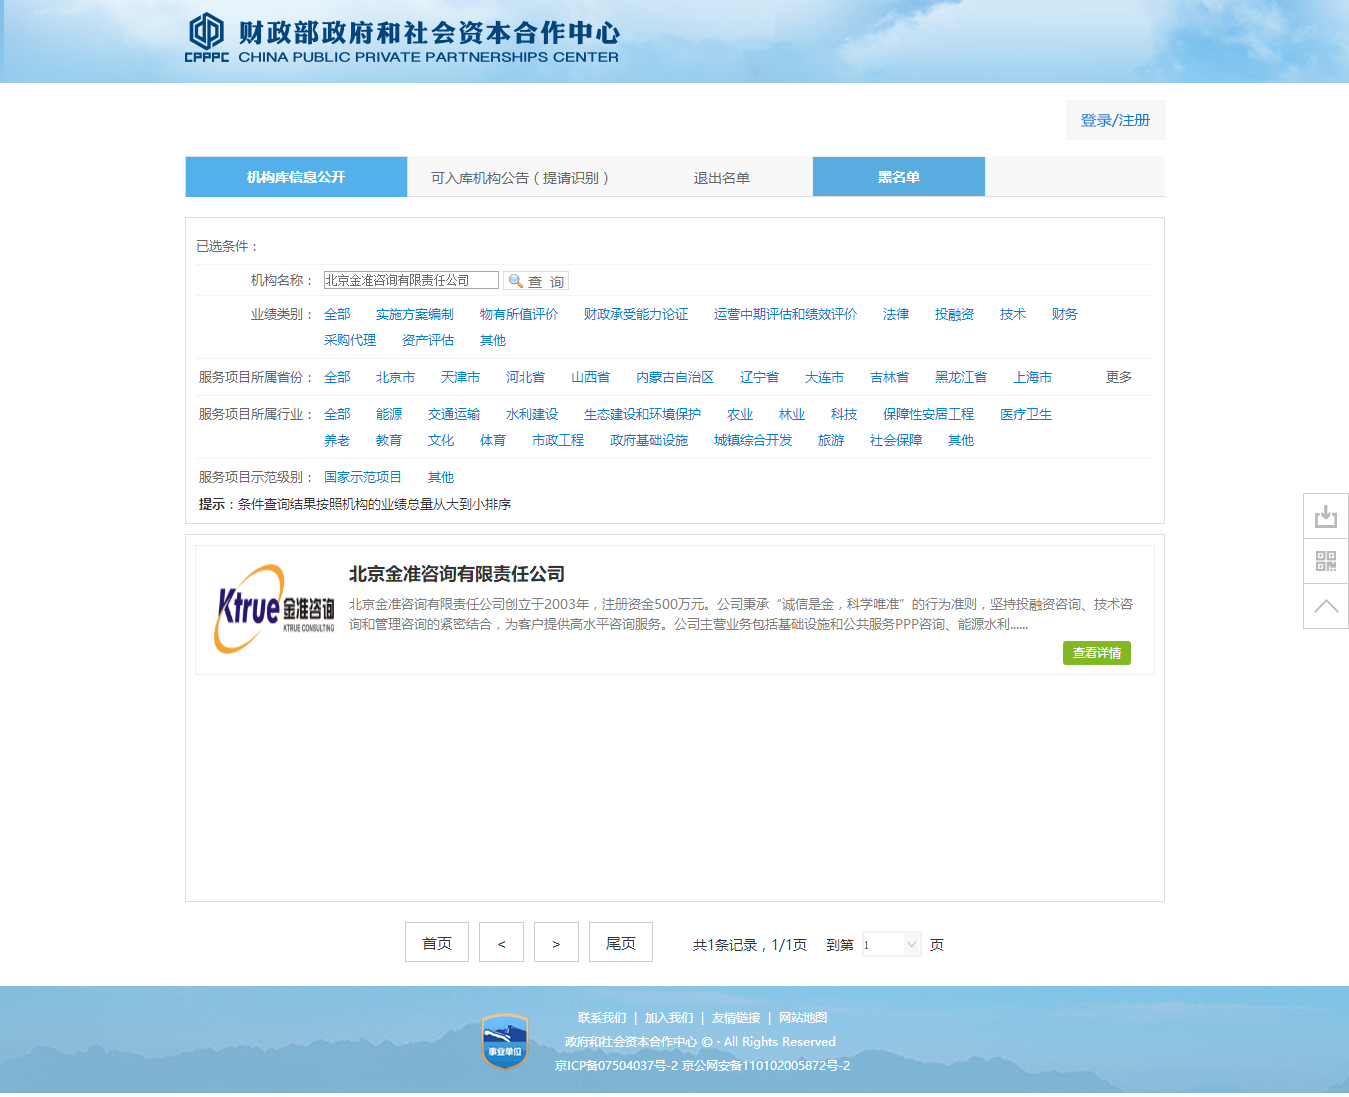Select 物有所值评价 filter
1349x1097 pixels.
tap(519, 314)
